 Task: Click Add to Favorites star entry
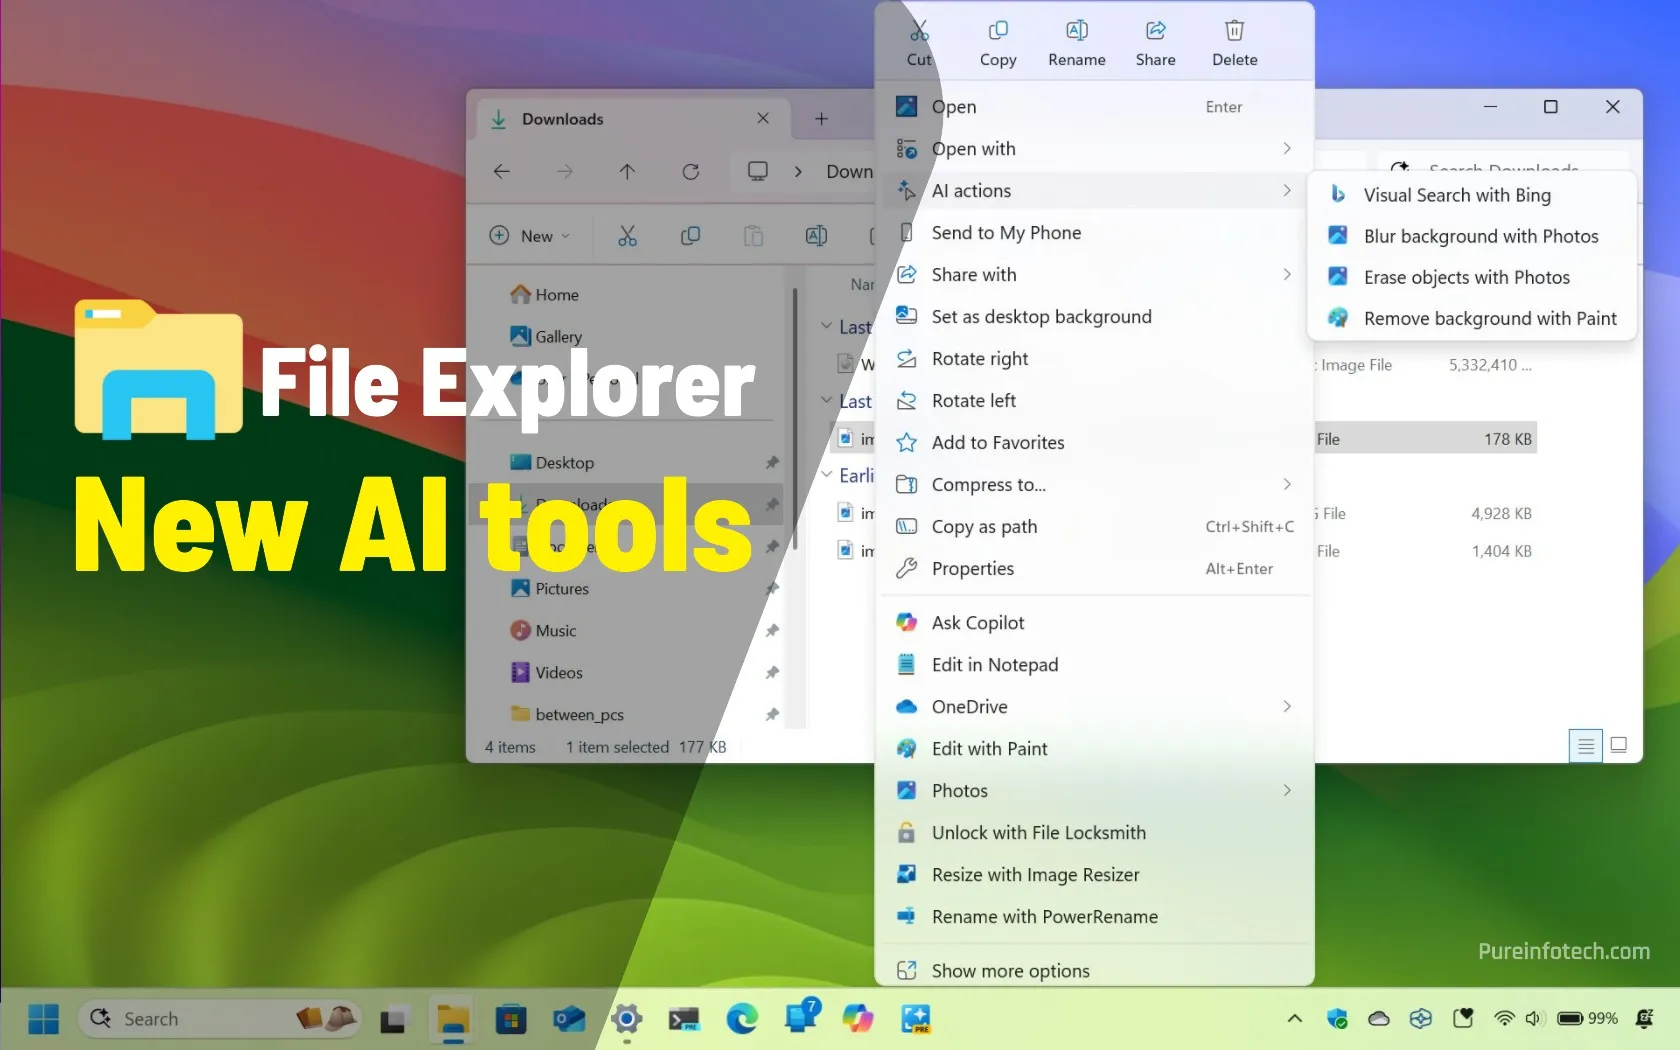coord(1095,443)
